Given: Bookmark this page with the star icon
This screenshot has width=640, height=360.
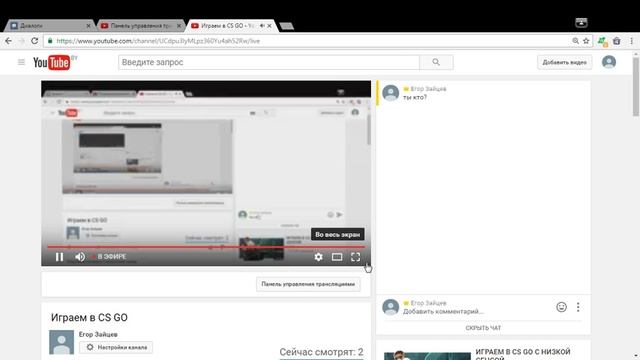Looking at the screenshot, I should pyautogui.click(x=586, y=41).
